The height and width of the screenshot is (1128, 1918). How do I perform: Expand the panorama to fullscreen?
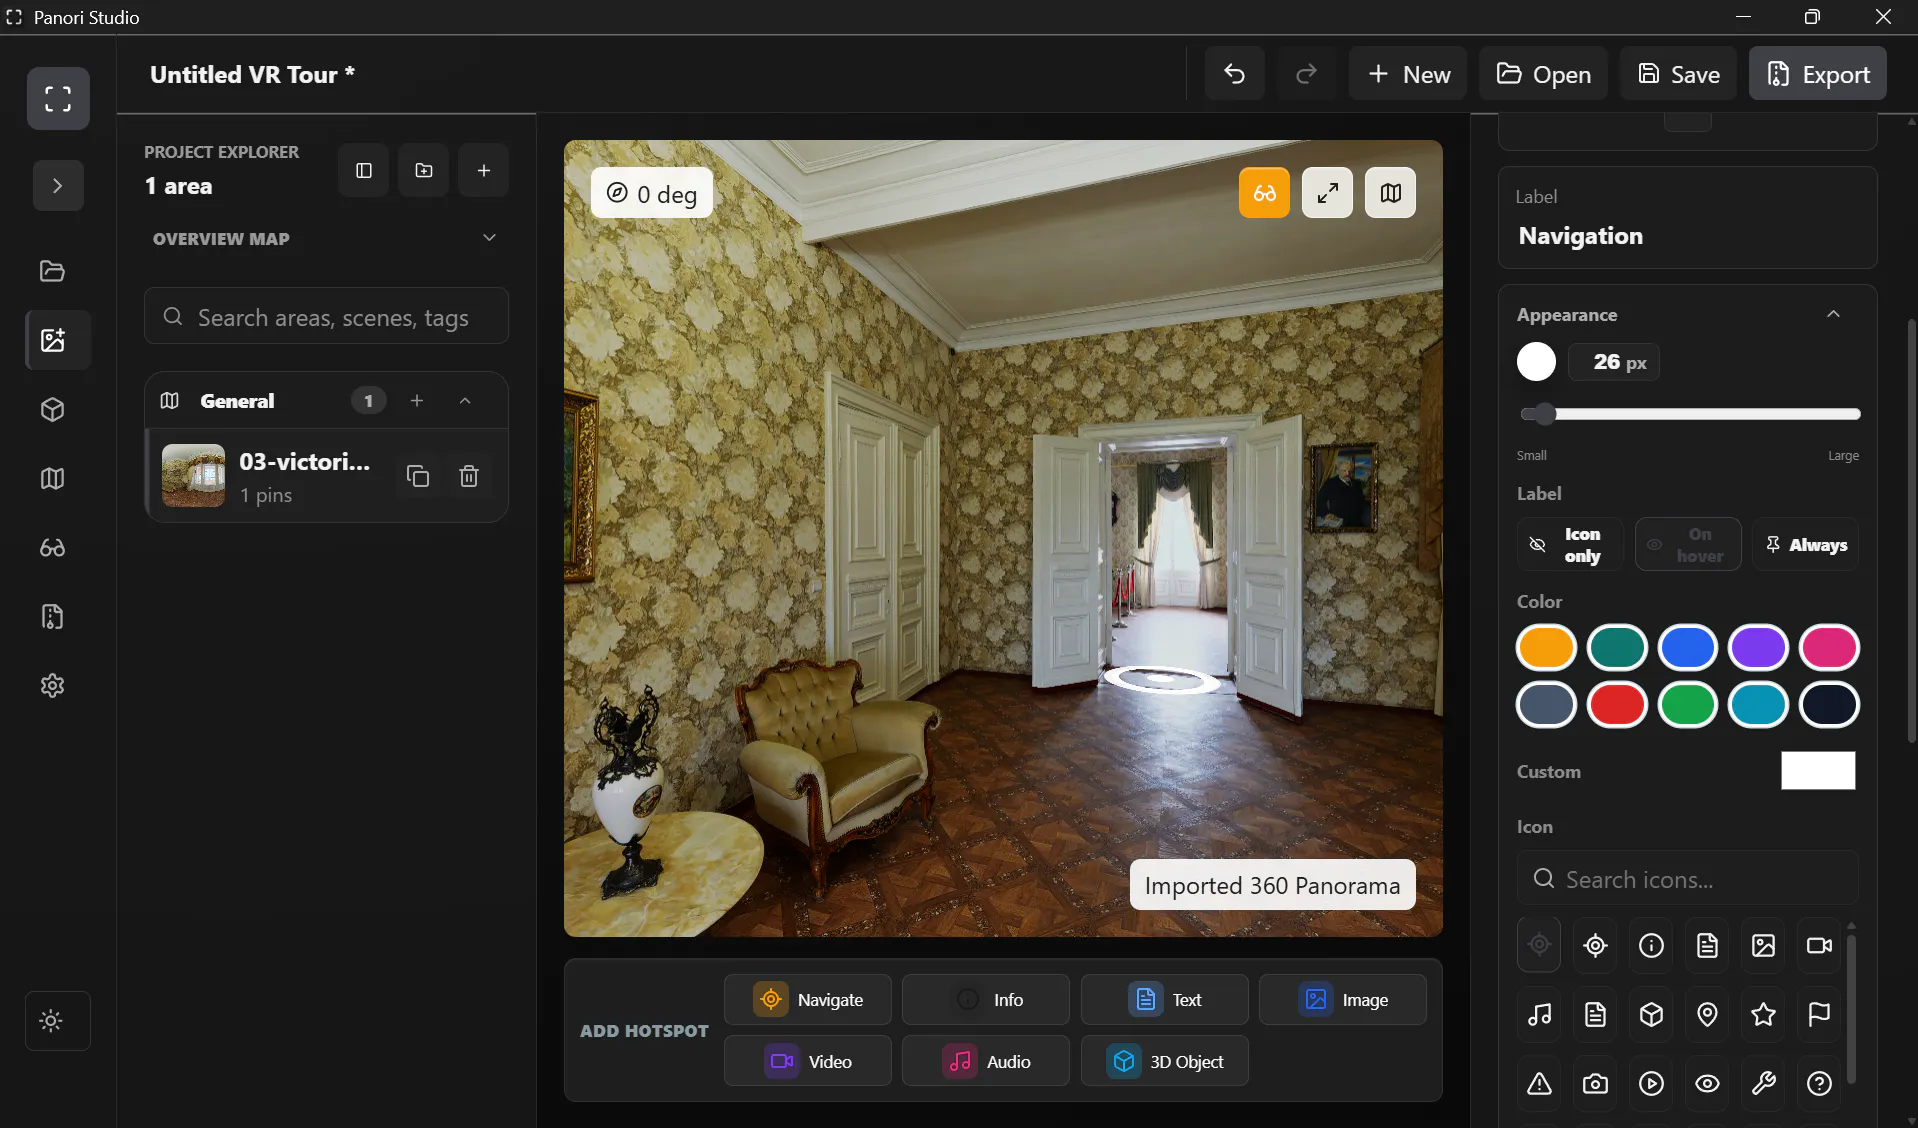[1327, 193]
